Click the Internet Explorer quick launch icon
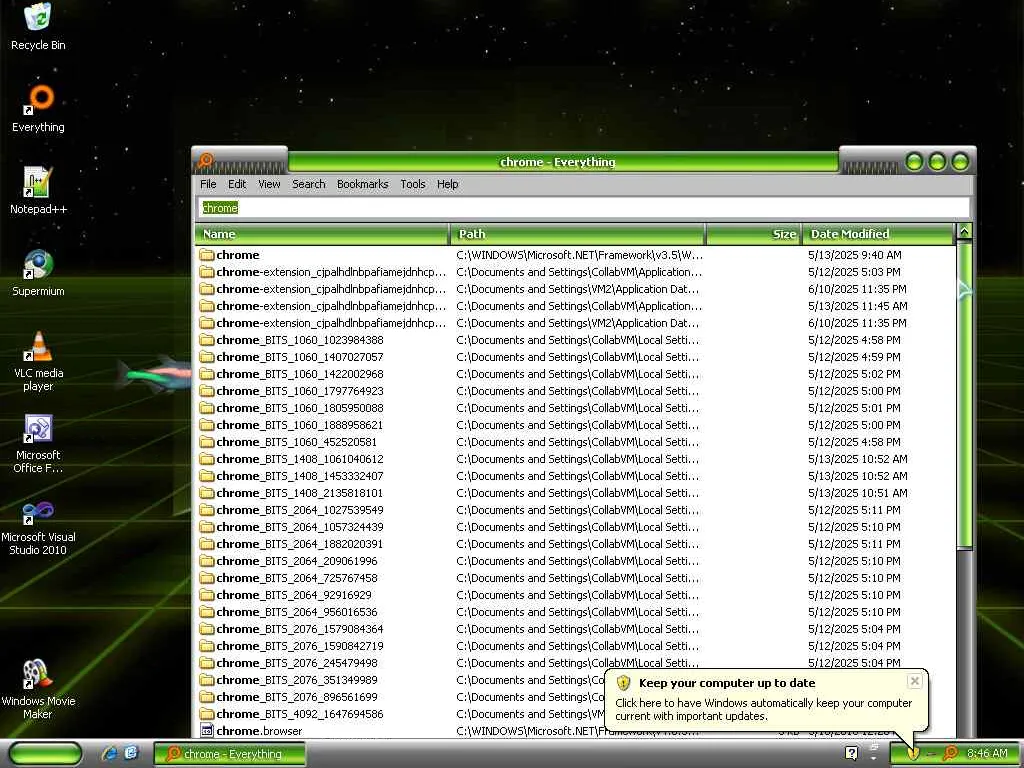 109,753
